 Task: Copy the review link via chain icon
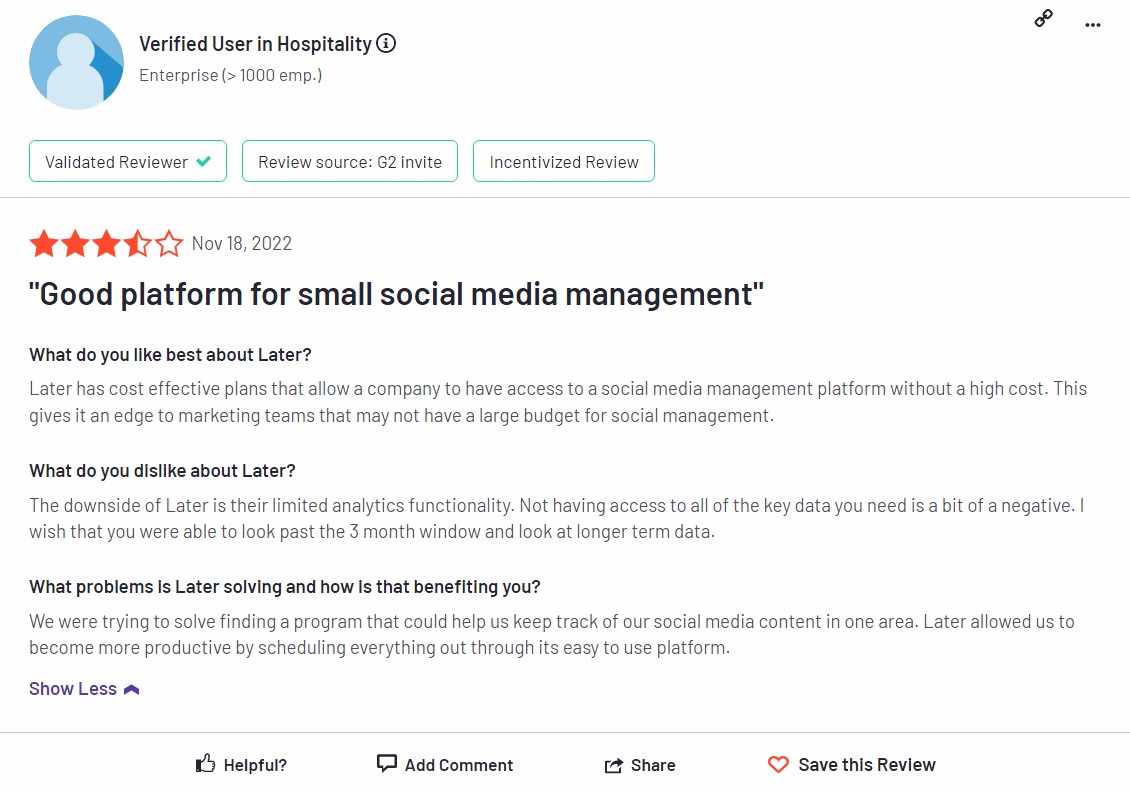click(x=1044, y=18)
